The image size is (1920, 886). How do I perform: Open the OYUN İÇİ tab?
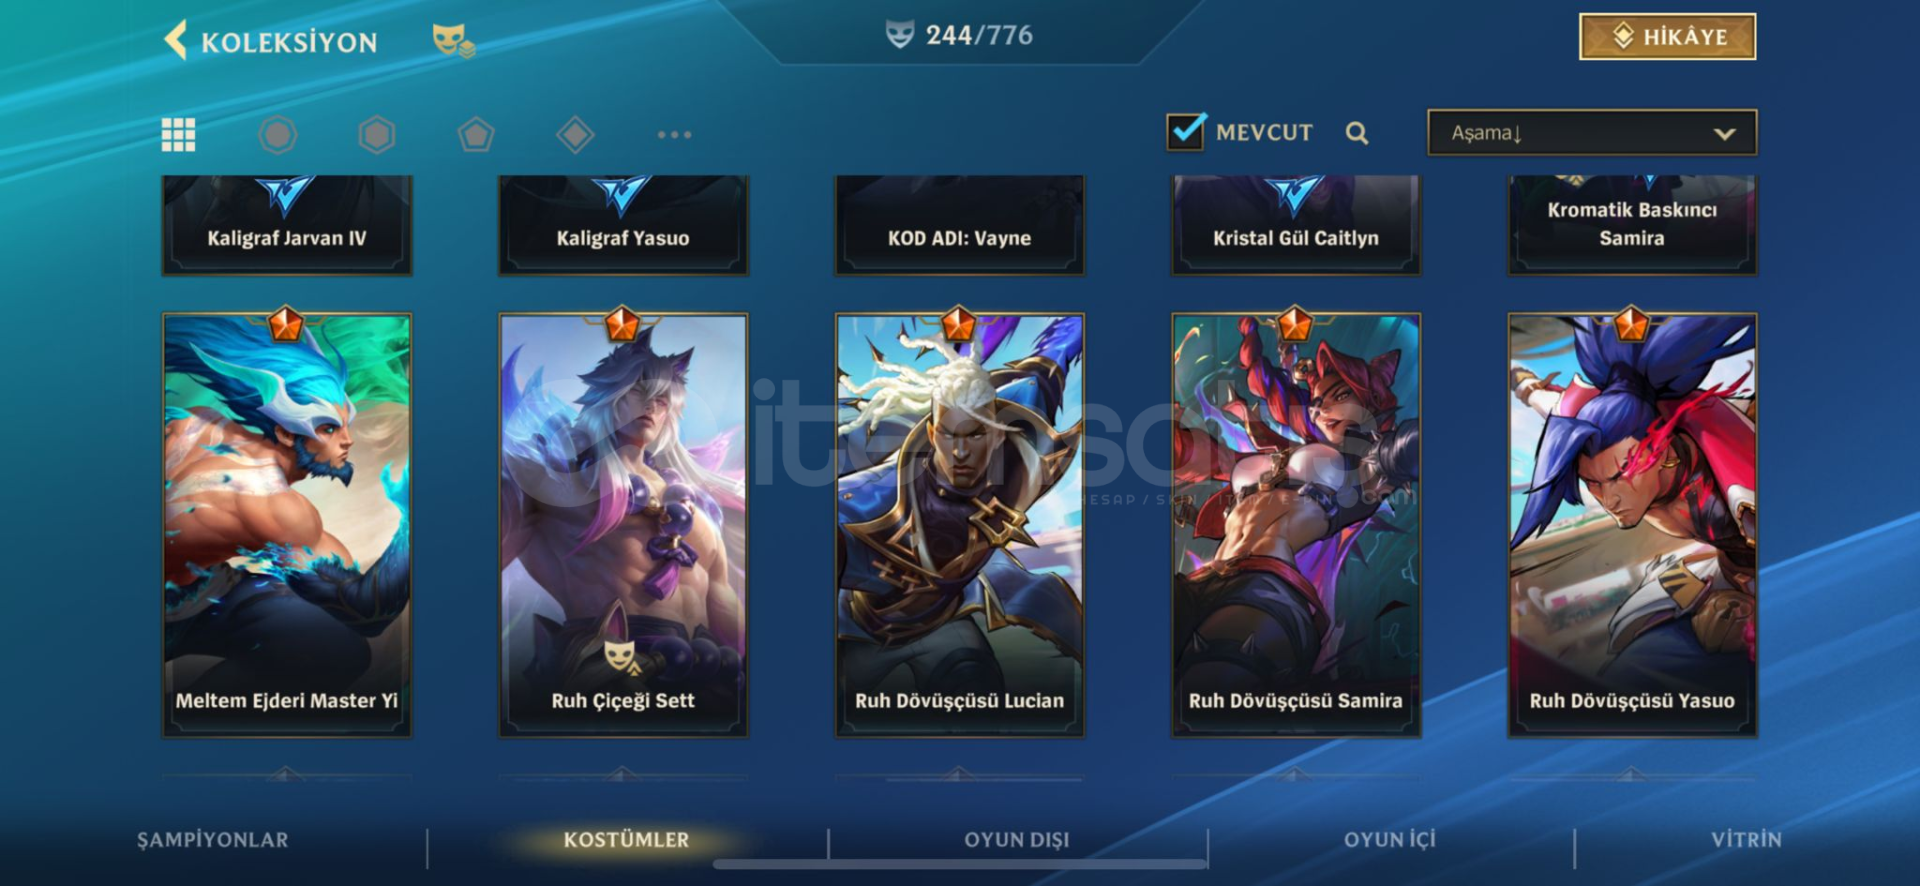pos(1390,840)
